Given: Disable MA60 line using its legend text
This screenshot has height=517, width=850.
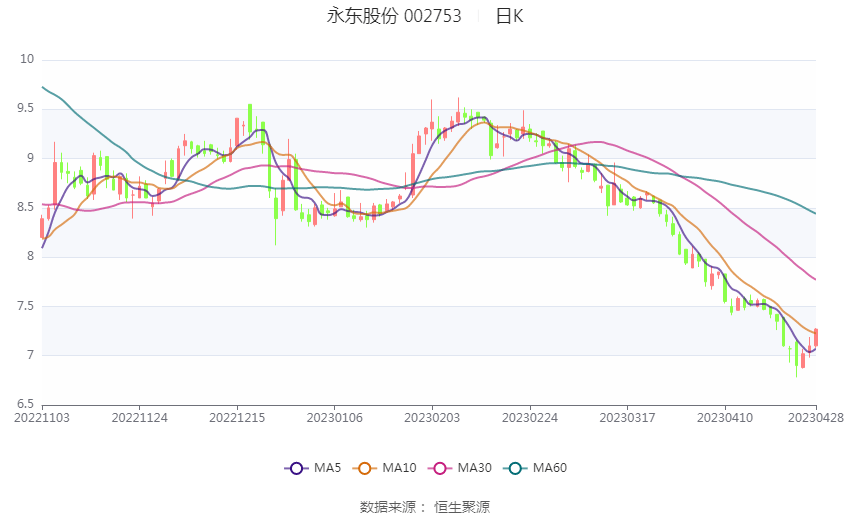Looking at the screenshot, I should click(549, 468).
